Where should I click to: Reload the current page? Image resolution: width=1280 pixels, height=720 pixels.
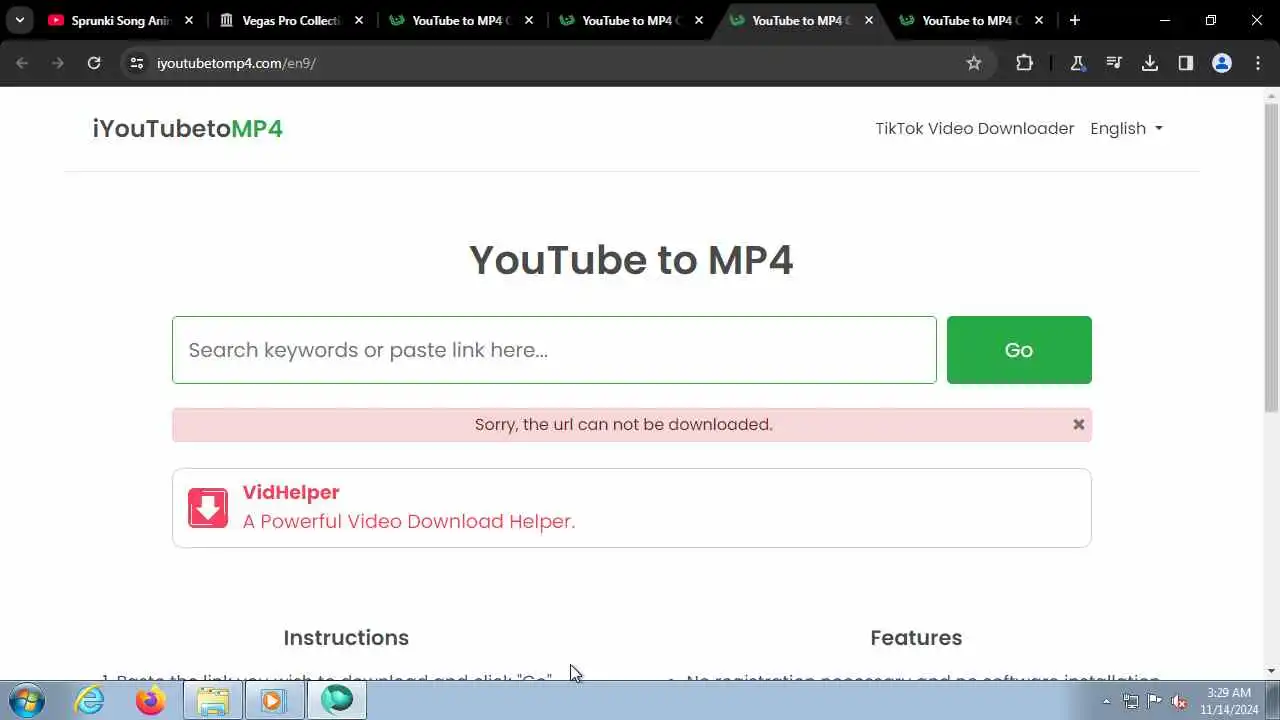(x=94, y=63)
